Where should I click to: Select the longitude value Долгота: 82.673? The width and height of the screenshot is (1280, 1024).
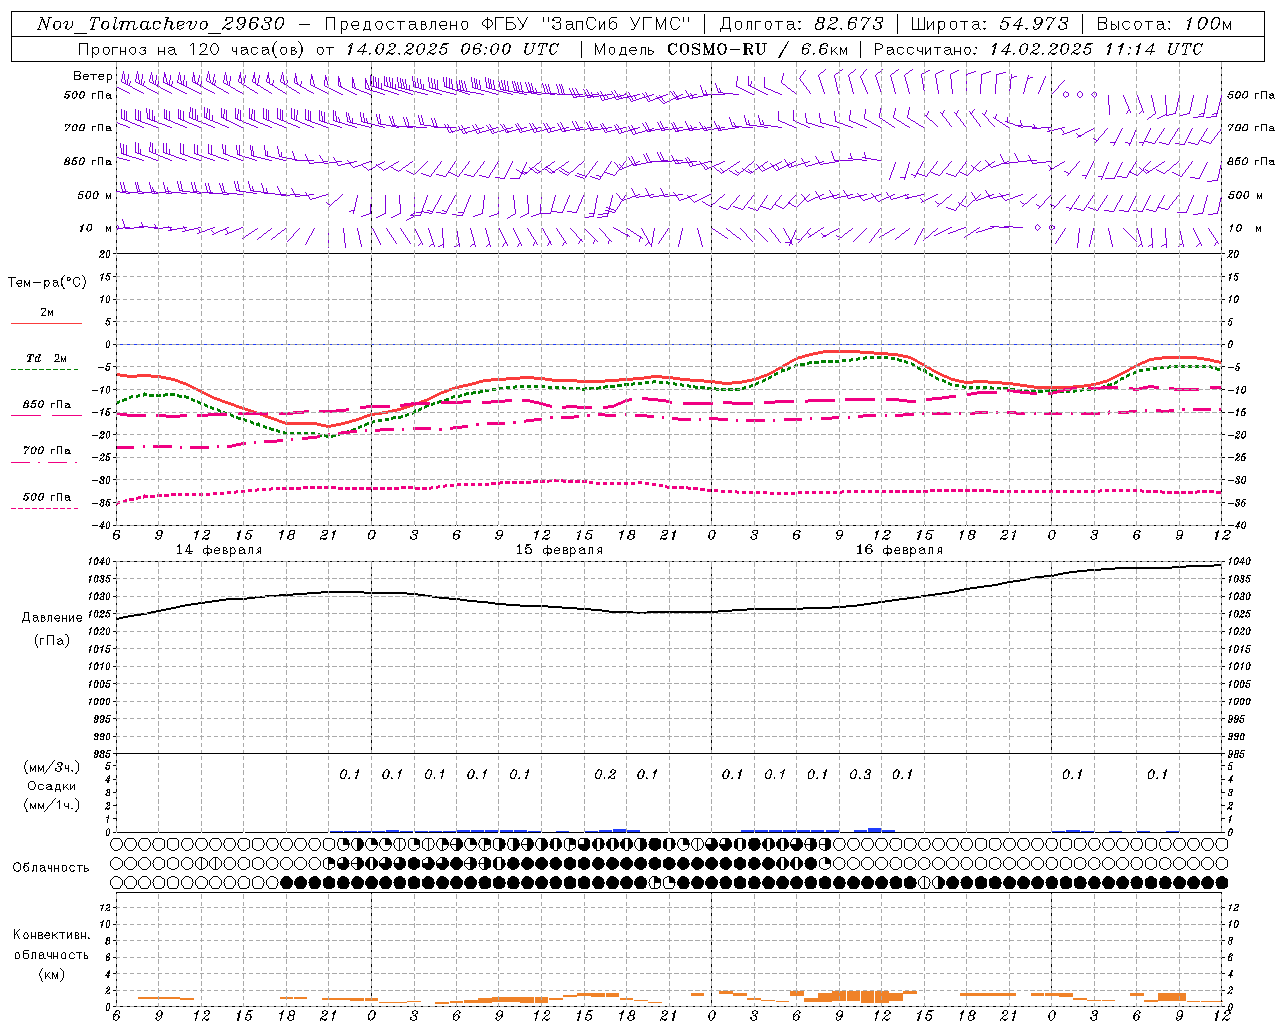click(802, 24)
